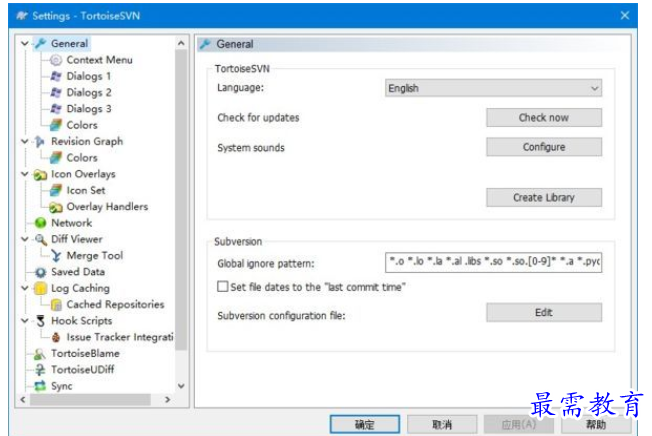This screenshot has height=436, width=652.
Task: Collapse the Hook Scripts node
Action: [x=25, y=321]
